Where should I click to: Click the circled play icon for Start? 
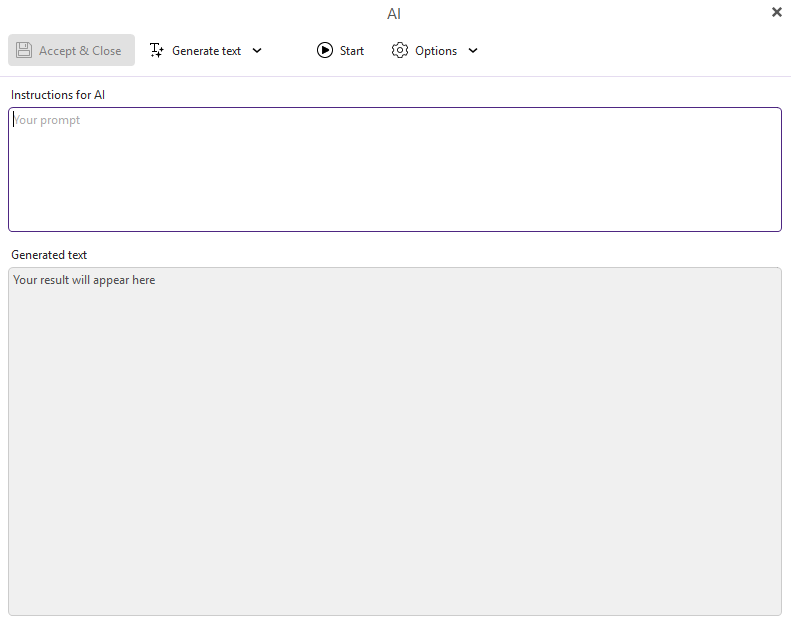[x=325, y=50]
